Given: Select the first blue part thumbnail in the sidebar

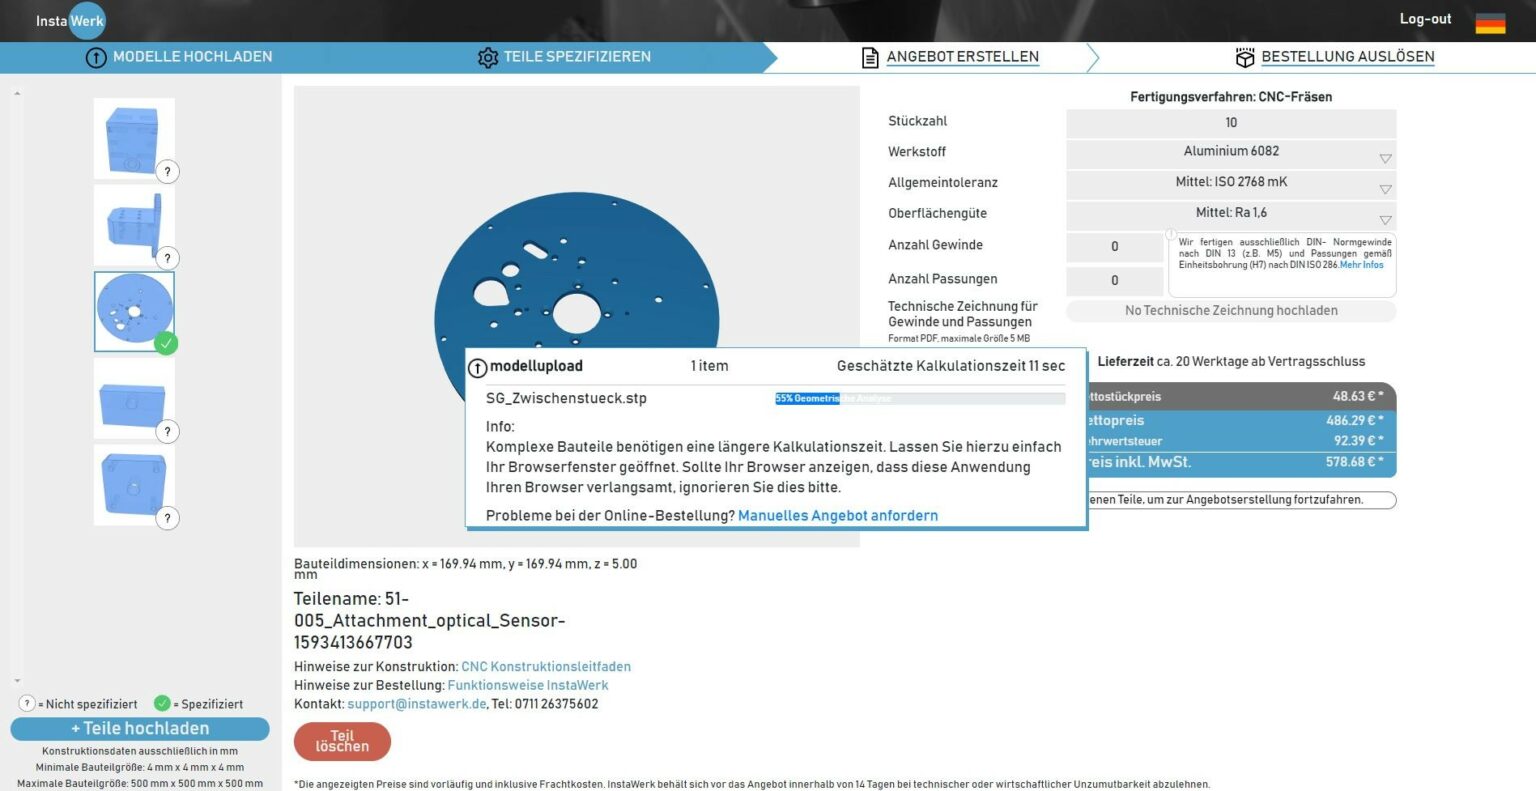Looking at the screenshot, I should coord(134,137).
